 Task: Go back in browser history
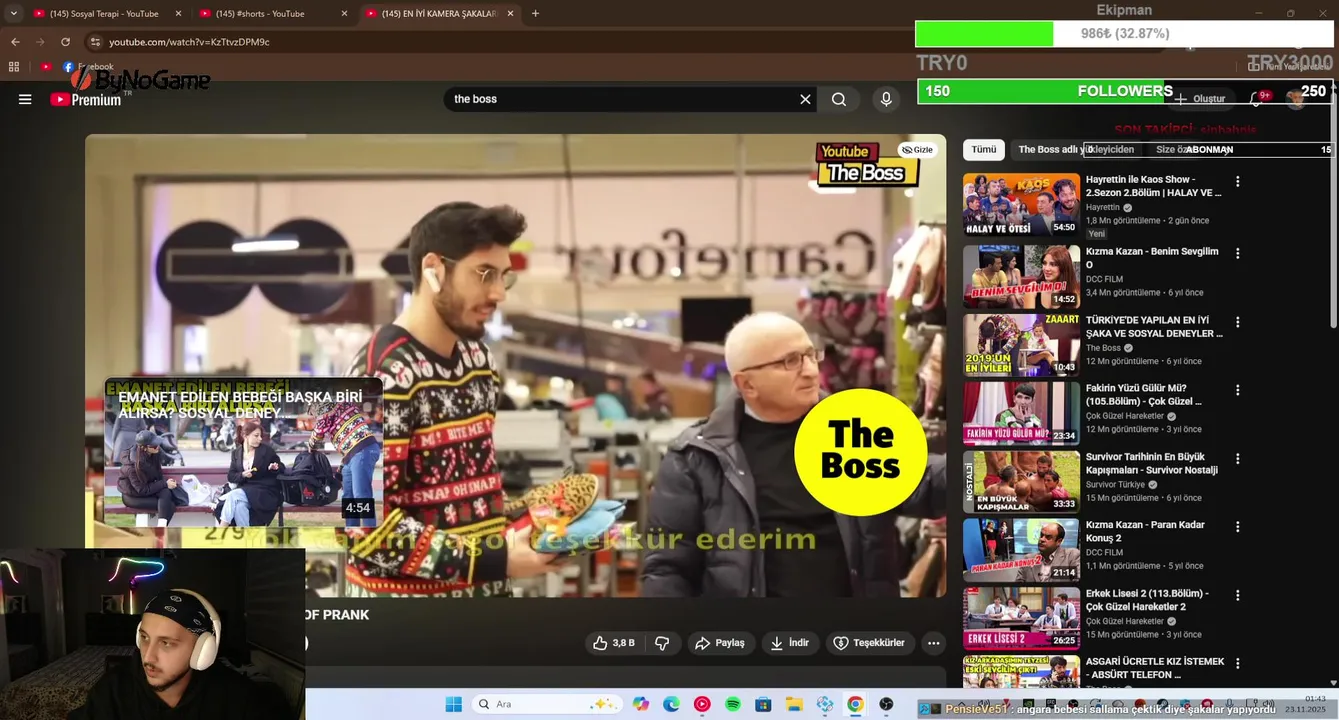coord(15,42)
